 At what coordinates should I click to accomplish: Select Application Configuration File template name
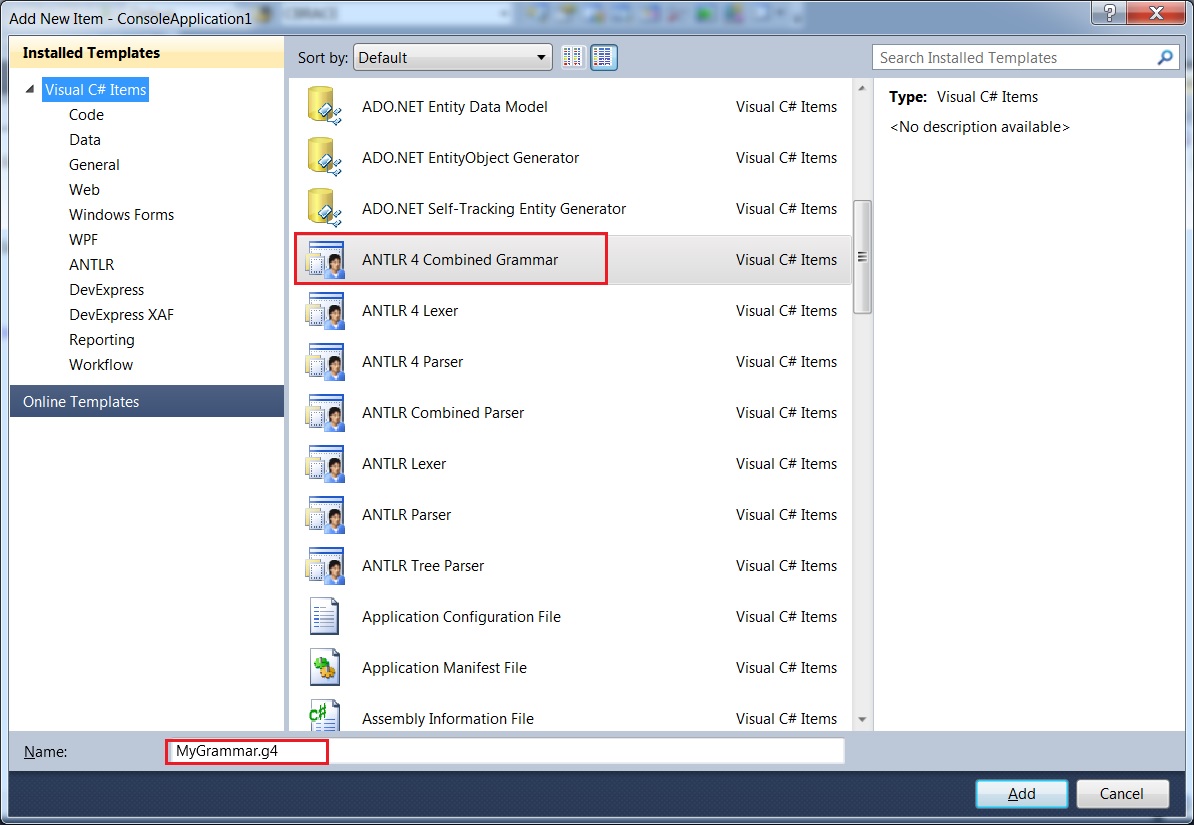pyautogui.click(x=461, y=617)
